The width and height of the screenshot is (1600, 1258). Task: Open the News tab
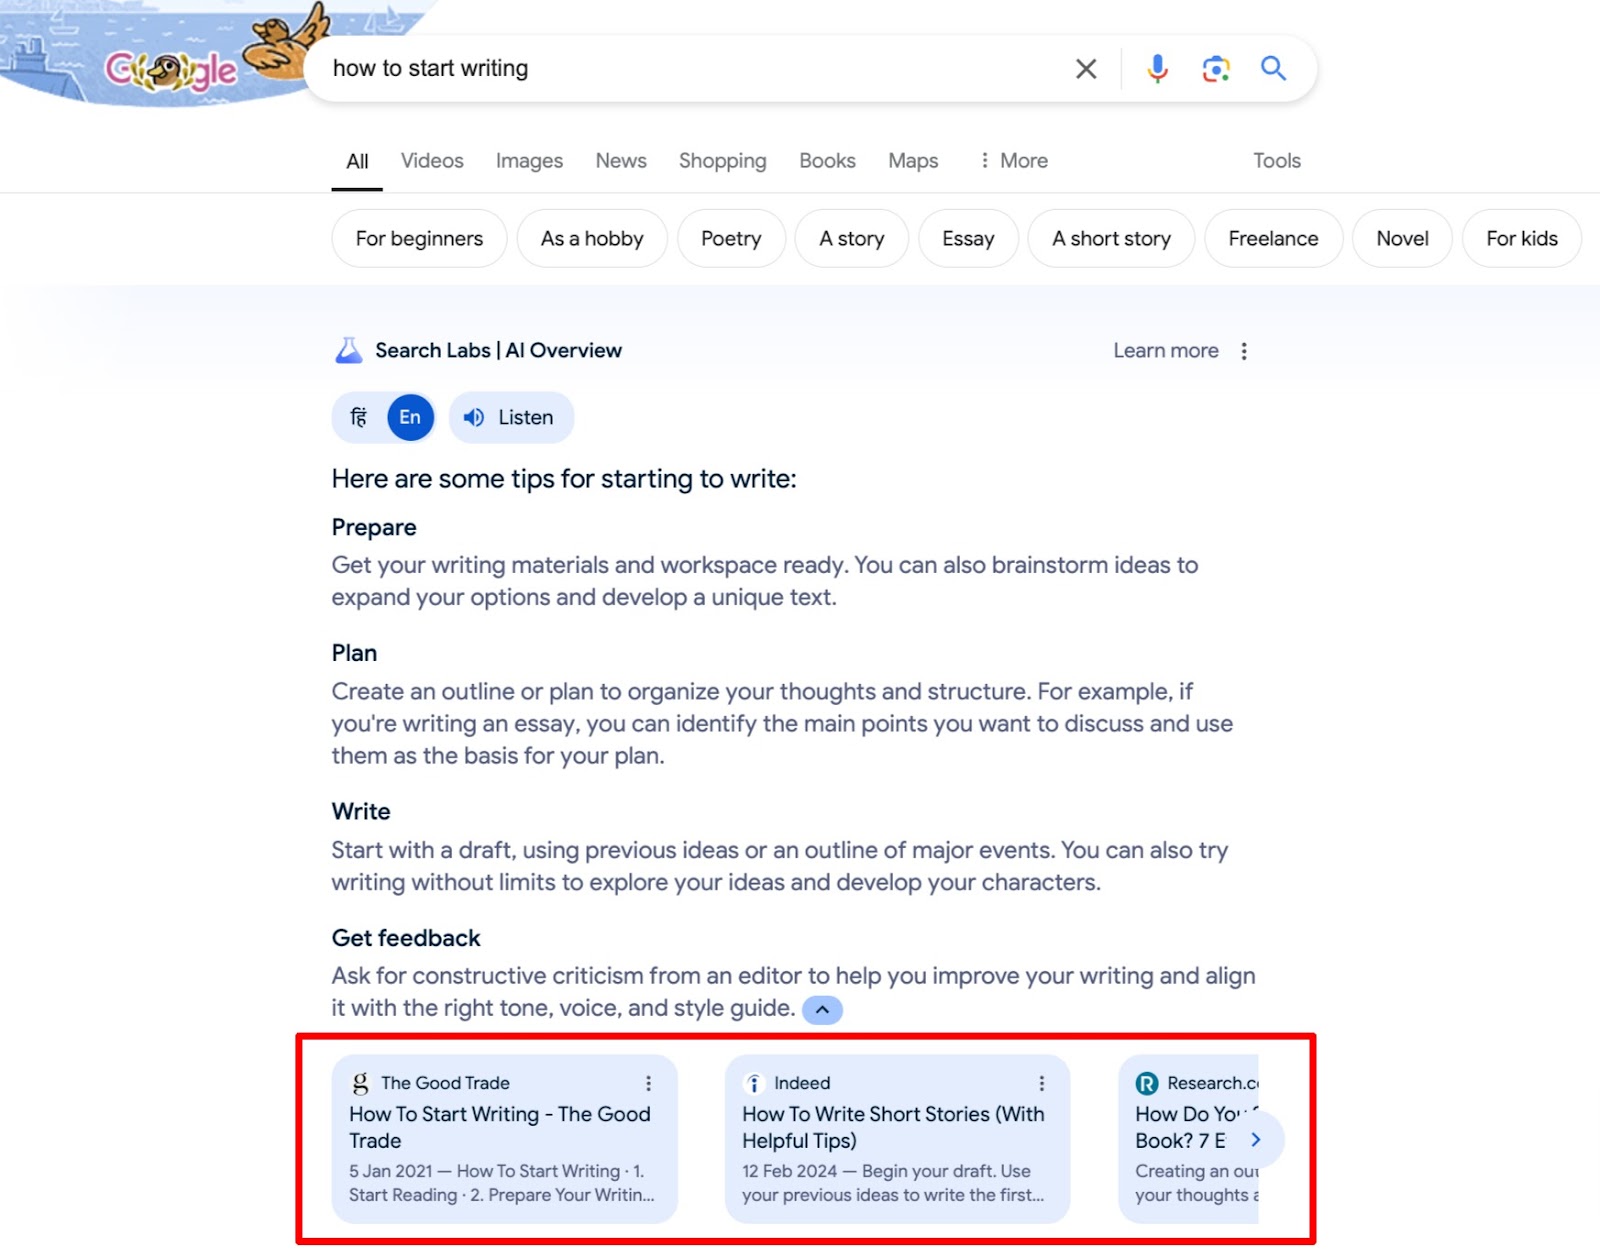tap(621, 161)
